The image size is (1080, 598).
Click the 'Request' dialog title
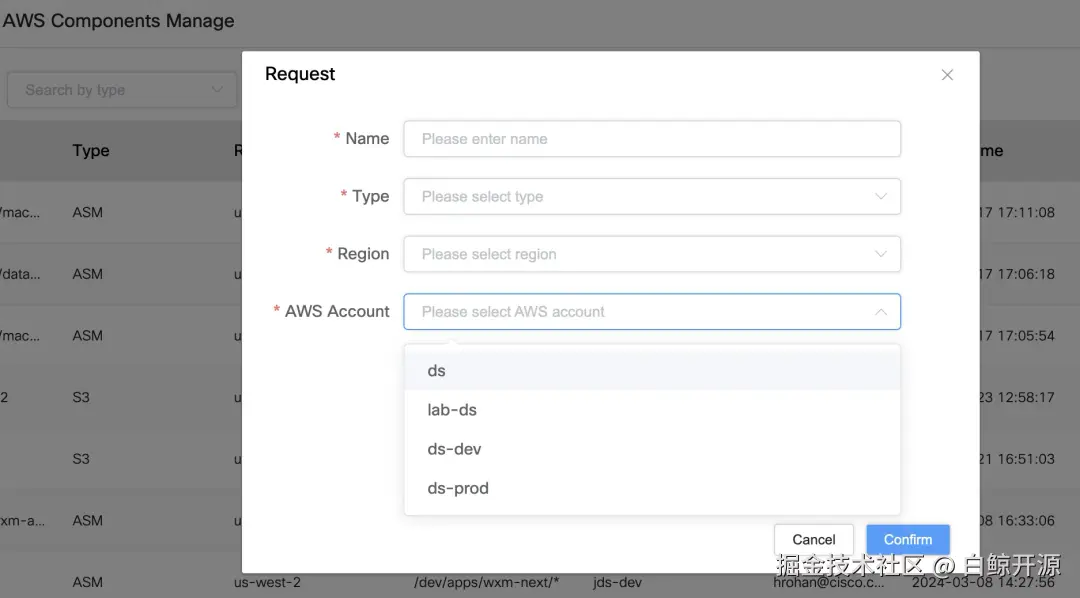300,74
